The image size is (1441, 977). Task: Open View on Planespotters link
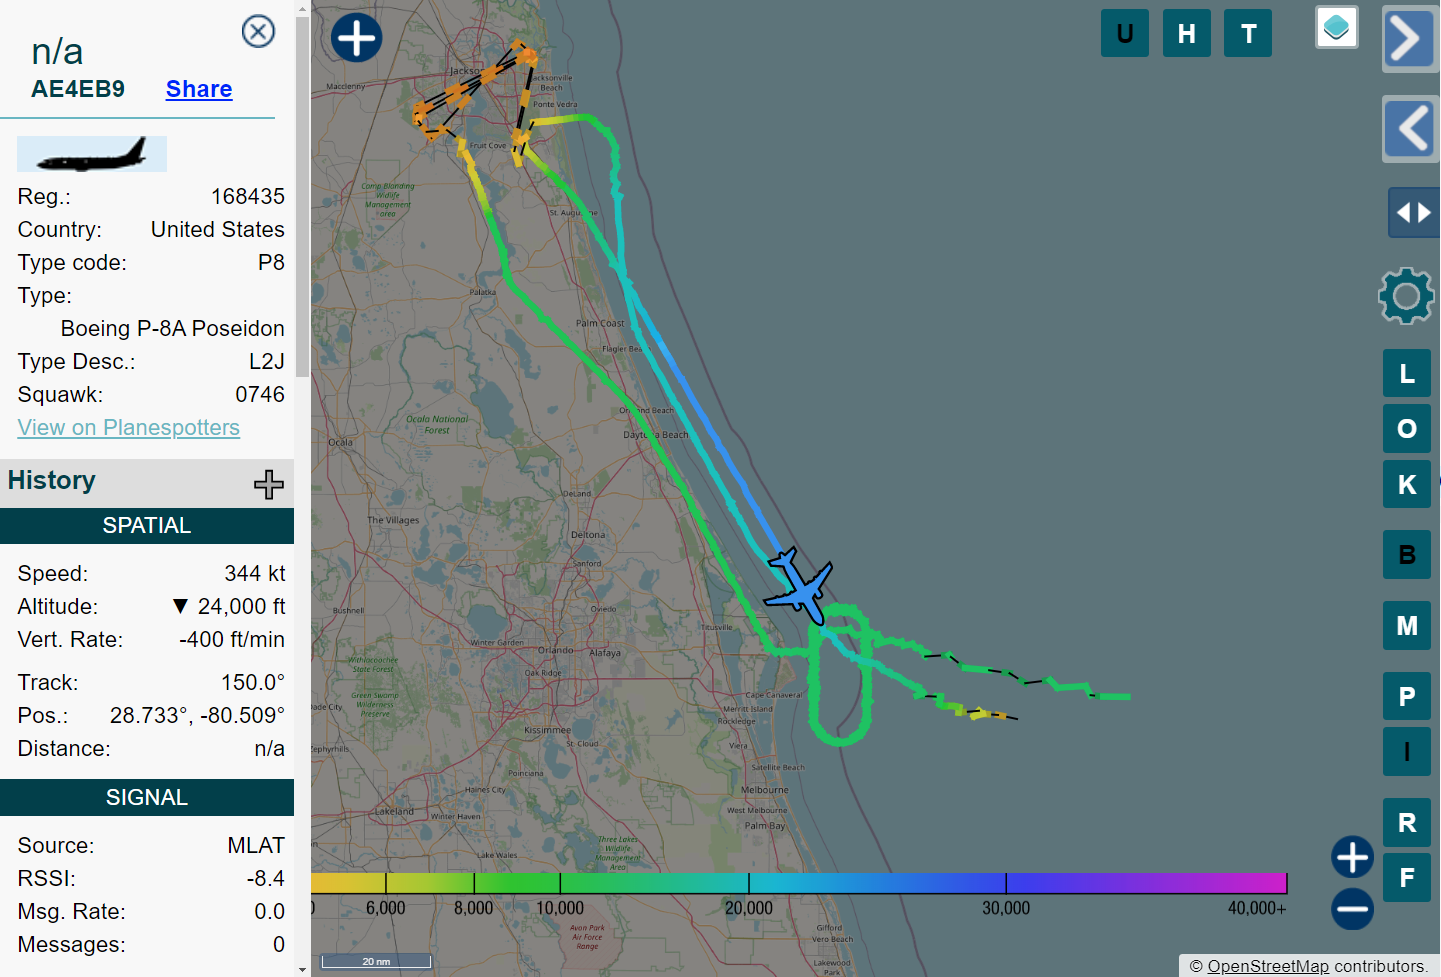pos(129,427)
